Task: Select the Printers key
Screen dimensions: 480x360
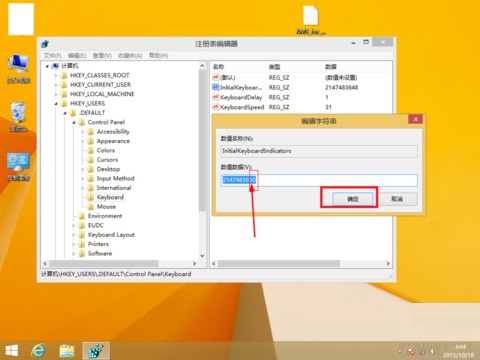Action: [x=98, y=244]
